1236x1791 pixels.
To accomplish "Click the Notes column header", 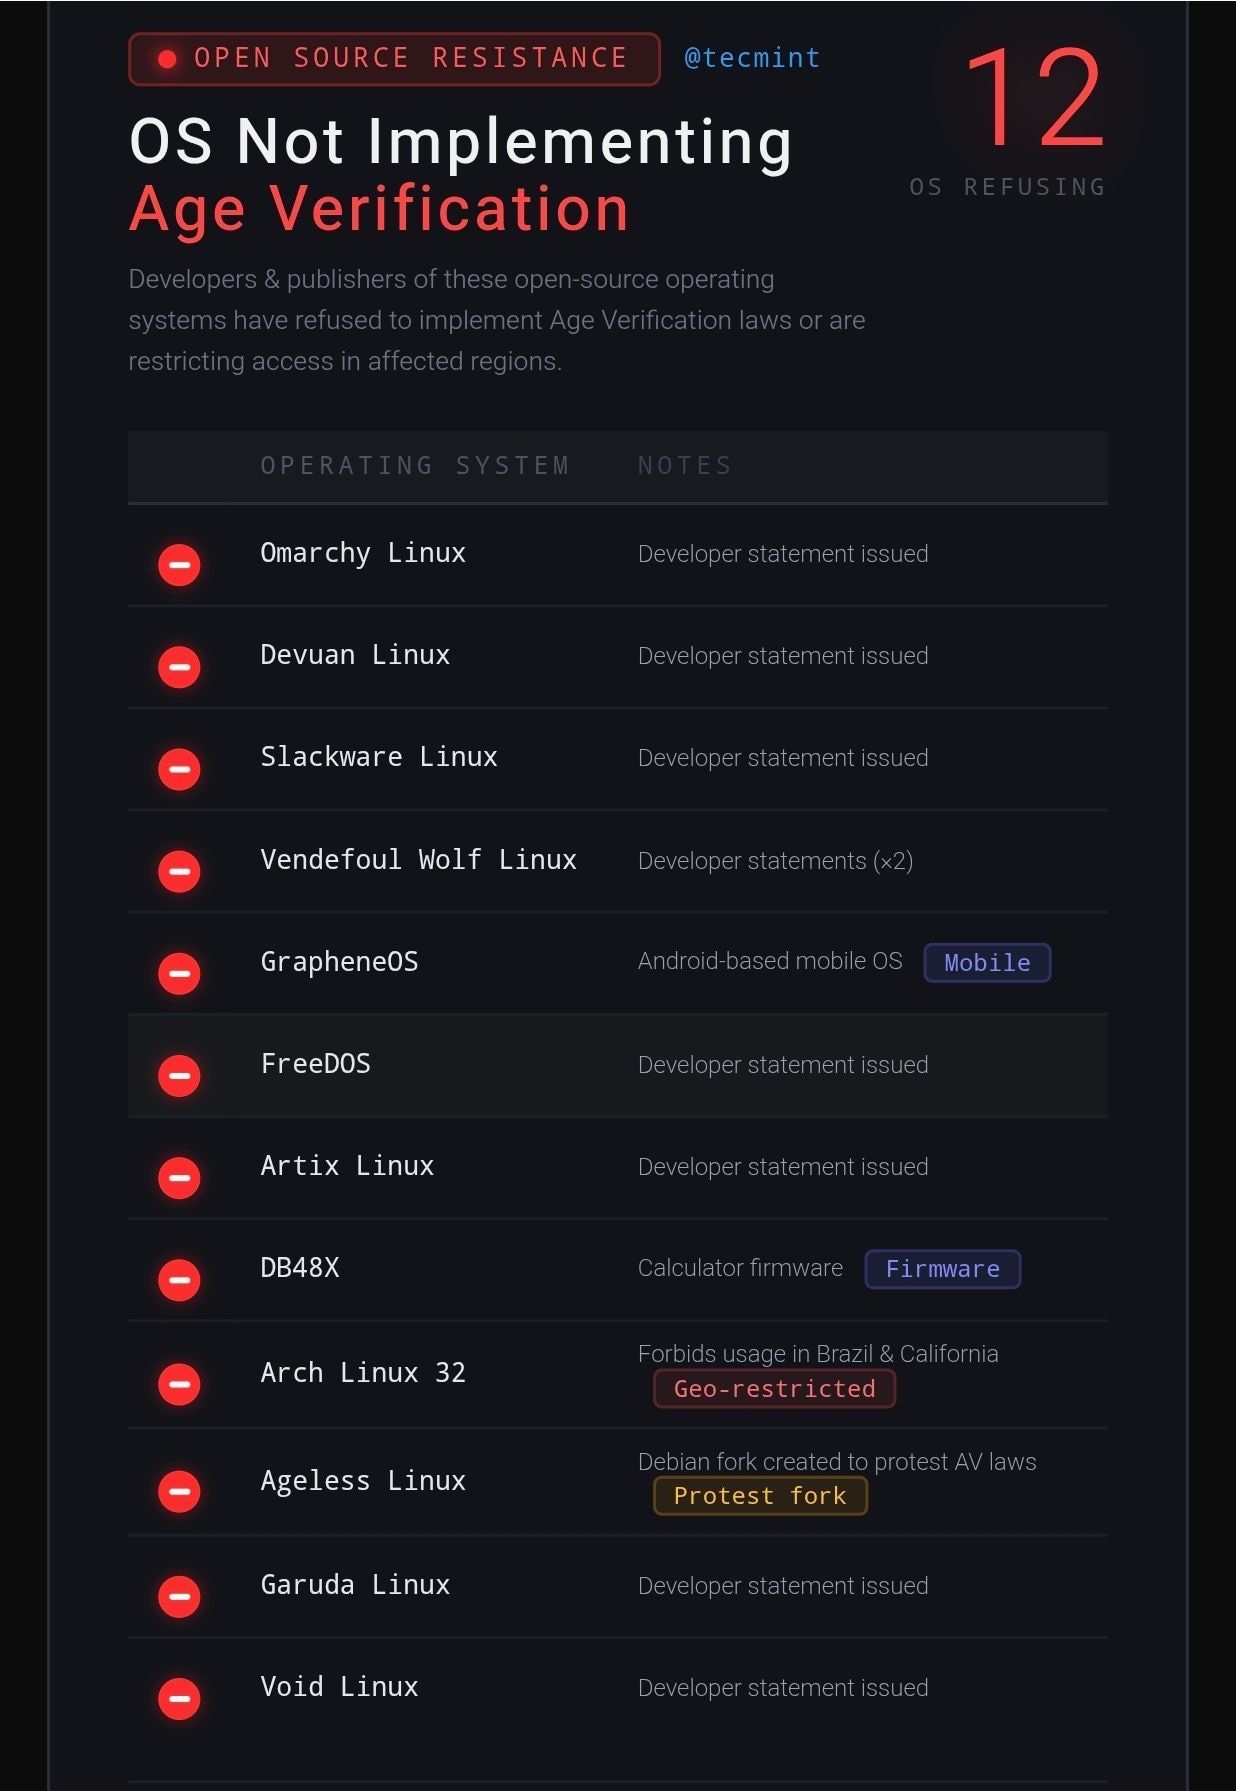I will [685, 466].
